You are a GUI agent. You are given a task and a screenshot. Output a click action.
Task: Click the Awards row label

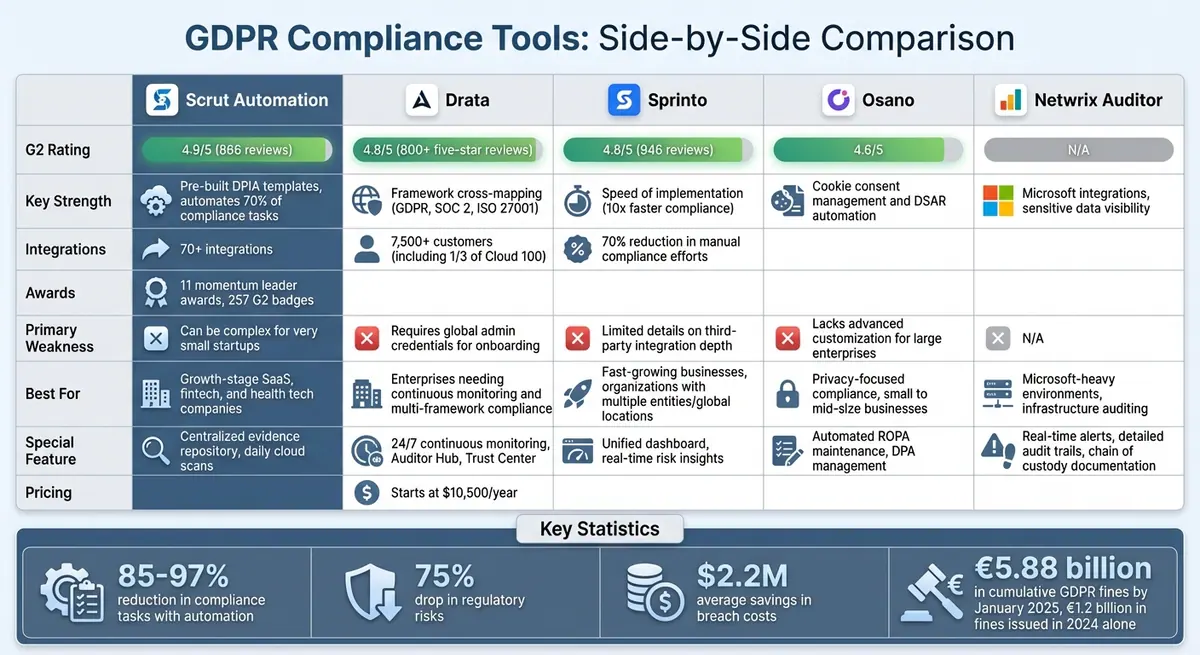click(x=50, y=293)
